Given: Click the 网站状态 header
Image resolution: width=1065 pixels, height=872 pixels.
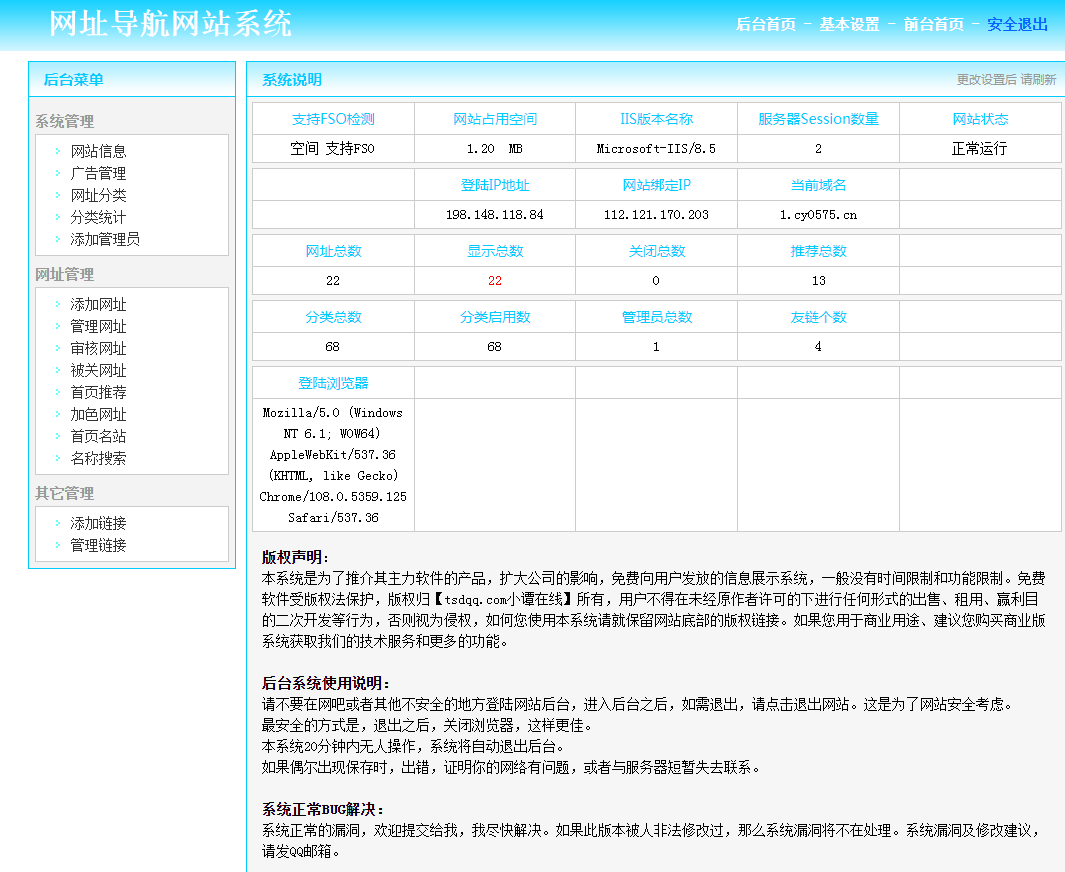Looking at the screenshot, I should click(980, 119).
